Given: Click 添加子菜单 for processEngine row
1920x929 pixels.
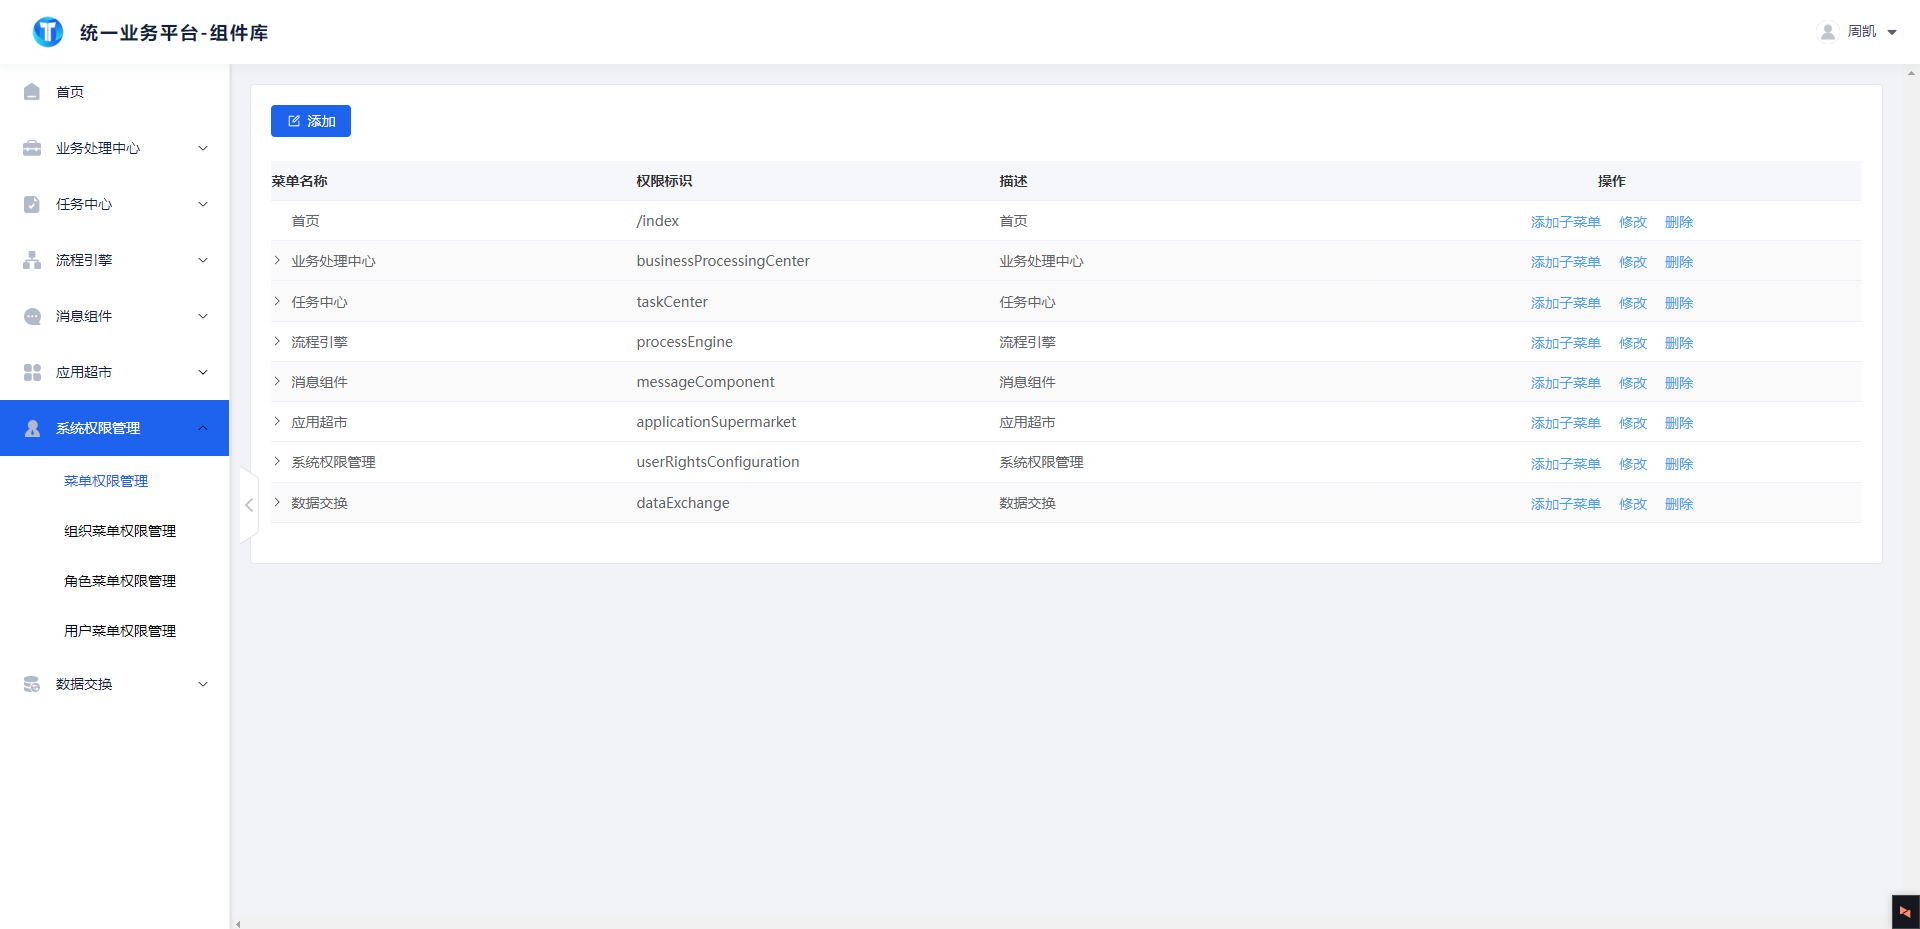Looking at the screenshot, I should pyautogui.click(x=1566, y=343).
